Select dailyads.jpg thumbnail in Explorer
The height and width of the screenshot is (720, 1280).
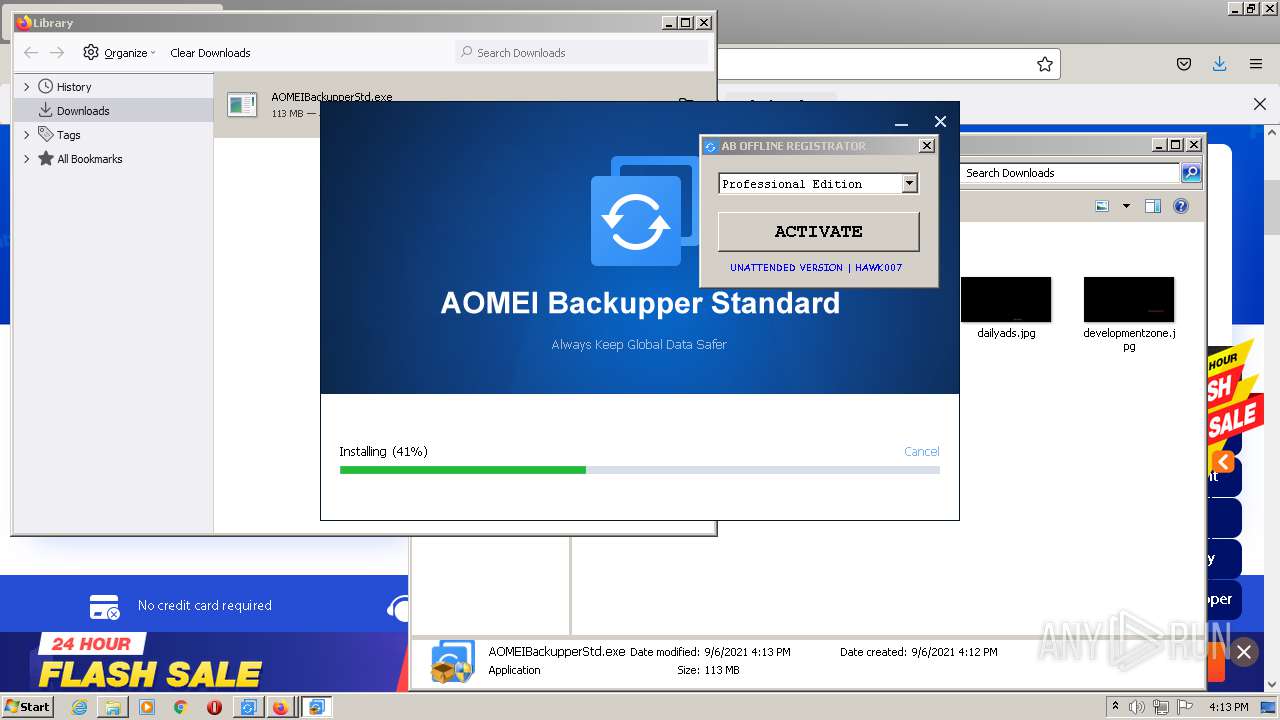point(1006,300)
